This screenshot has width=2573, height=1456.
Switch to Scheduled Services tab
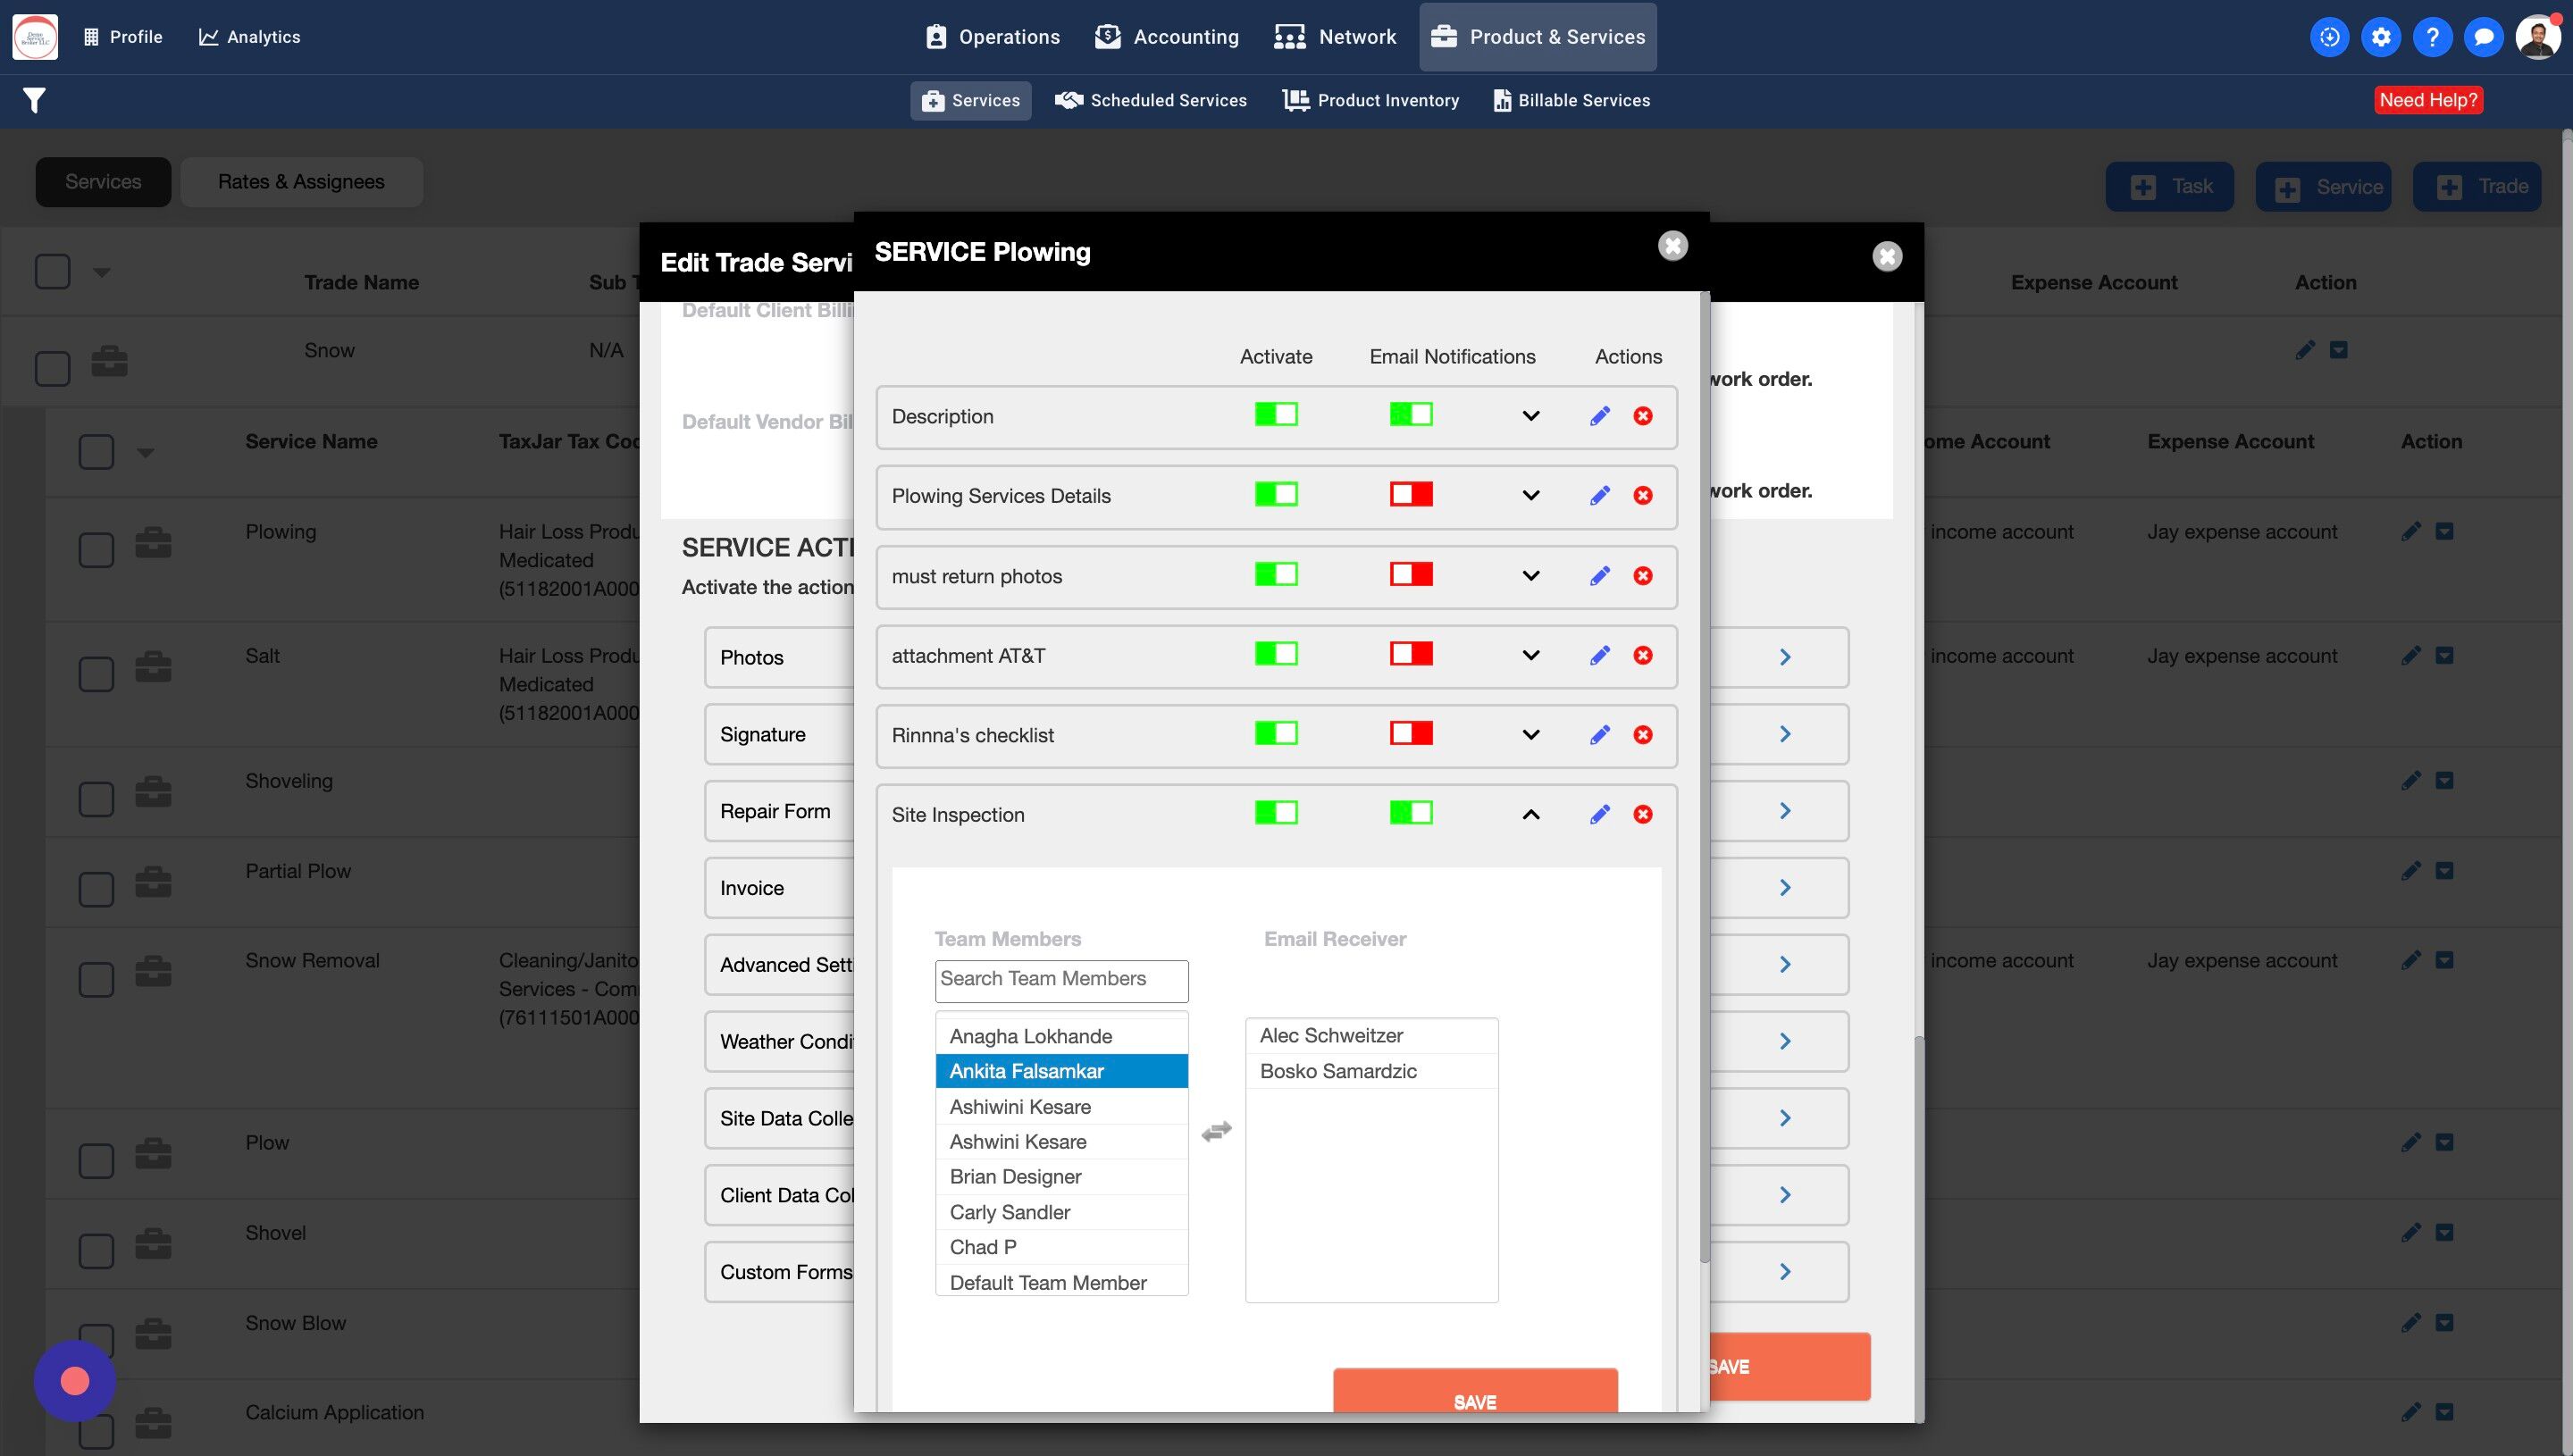pyautogui.click(x=1151, y=100)
